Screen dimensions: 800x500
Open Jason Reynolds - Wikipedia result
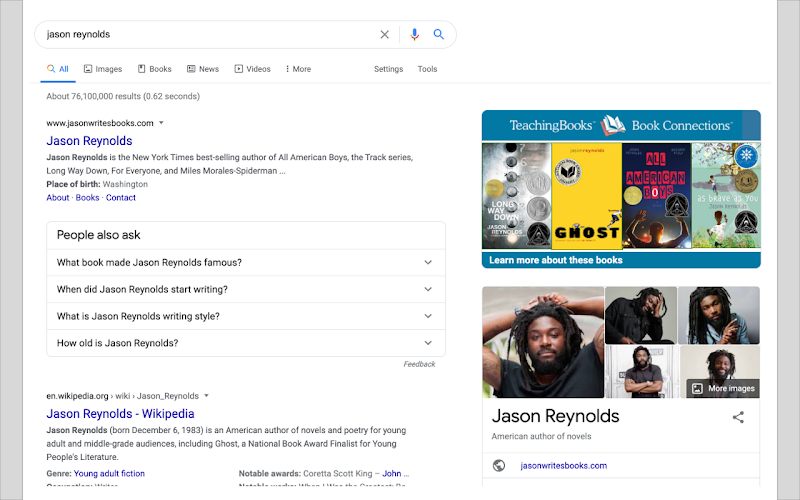[120, 414]
